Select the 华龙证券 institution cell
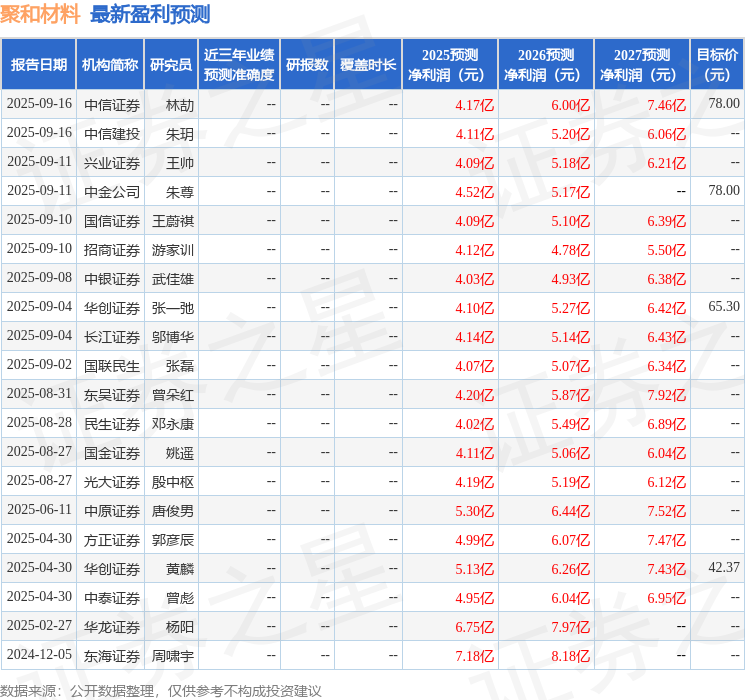 (112, 627)
